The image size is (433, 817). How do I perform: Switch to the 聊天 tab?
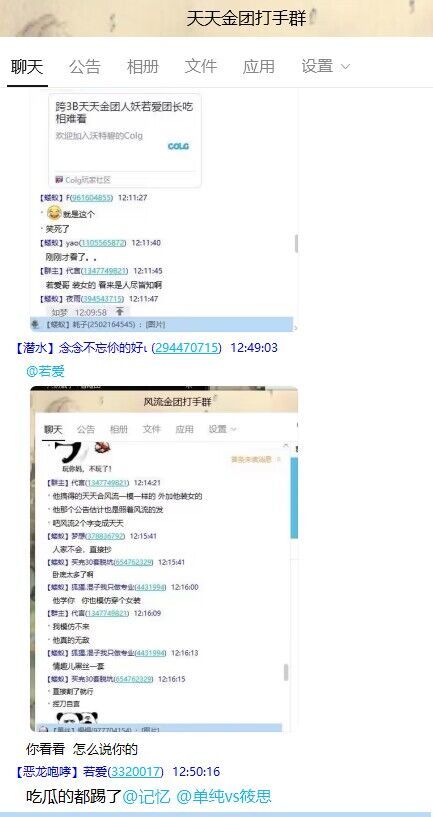point(27,67)
